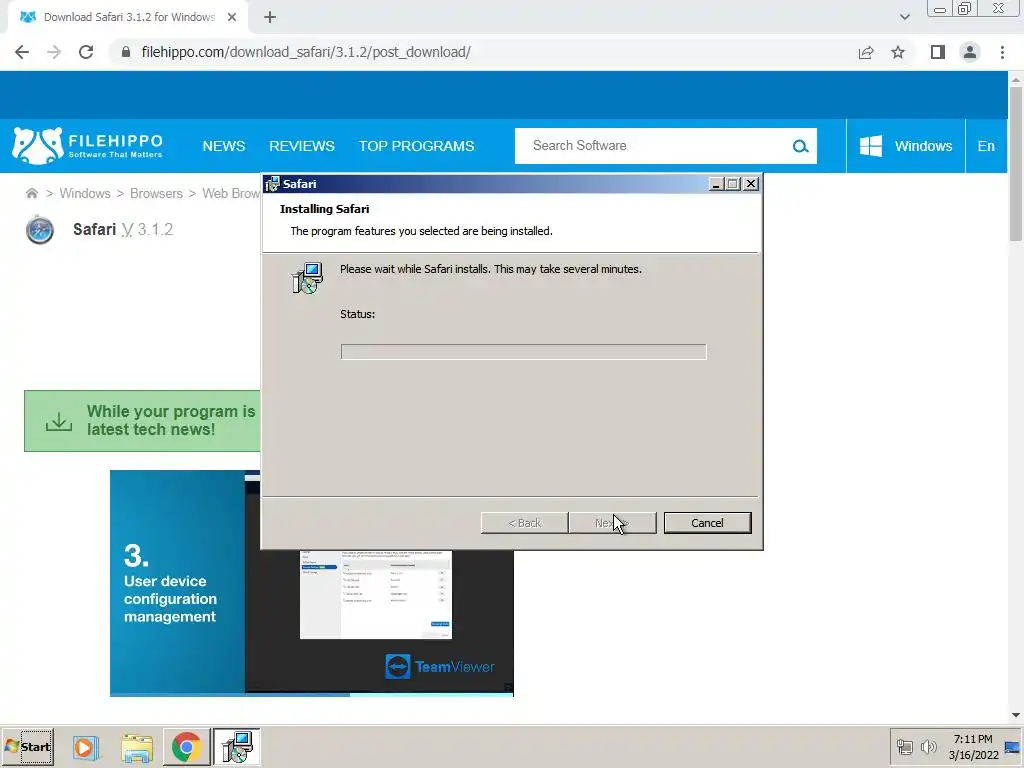Screen dimensions: 1024x768
Task: Open the NEWS menu item
Action: click(223, 146)
